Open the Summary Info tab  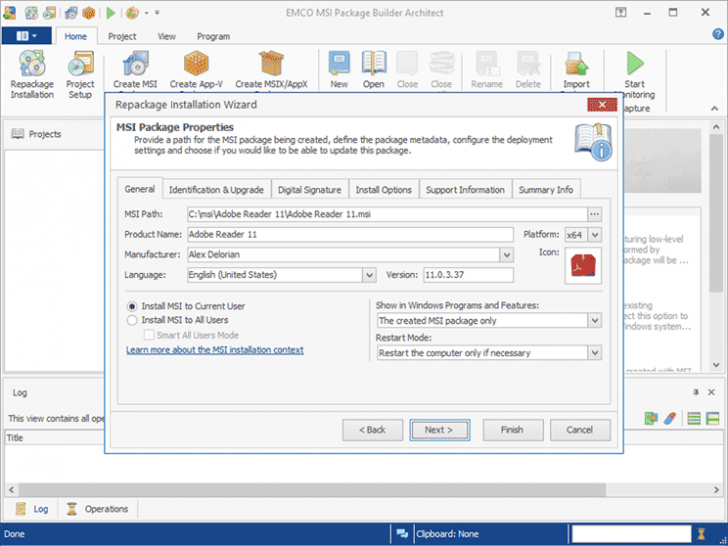coord(546,190)
